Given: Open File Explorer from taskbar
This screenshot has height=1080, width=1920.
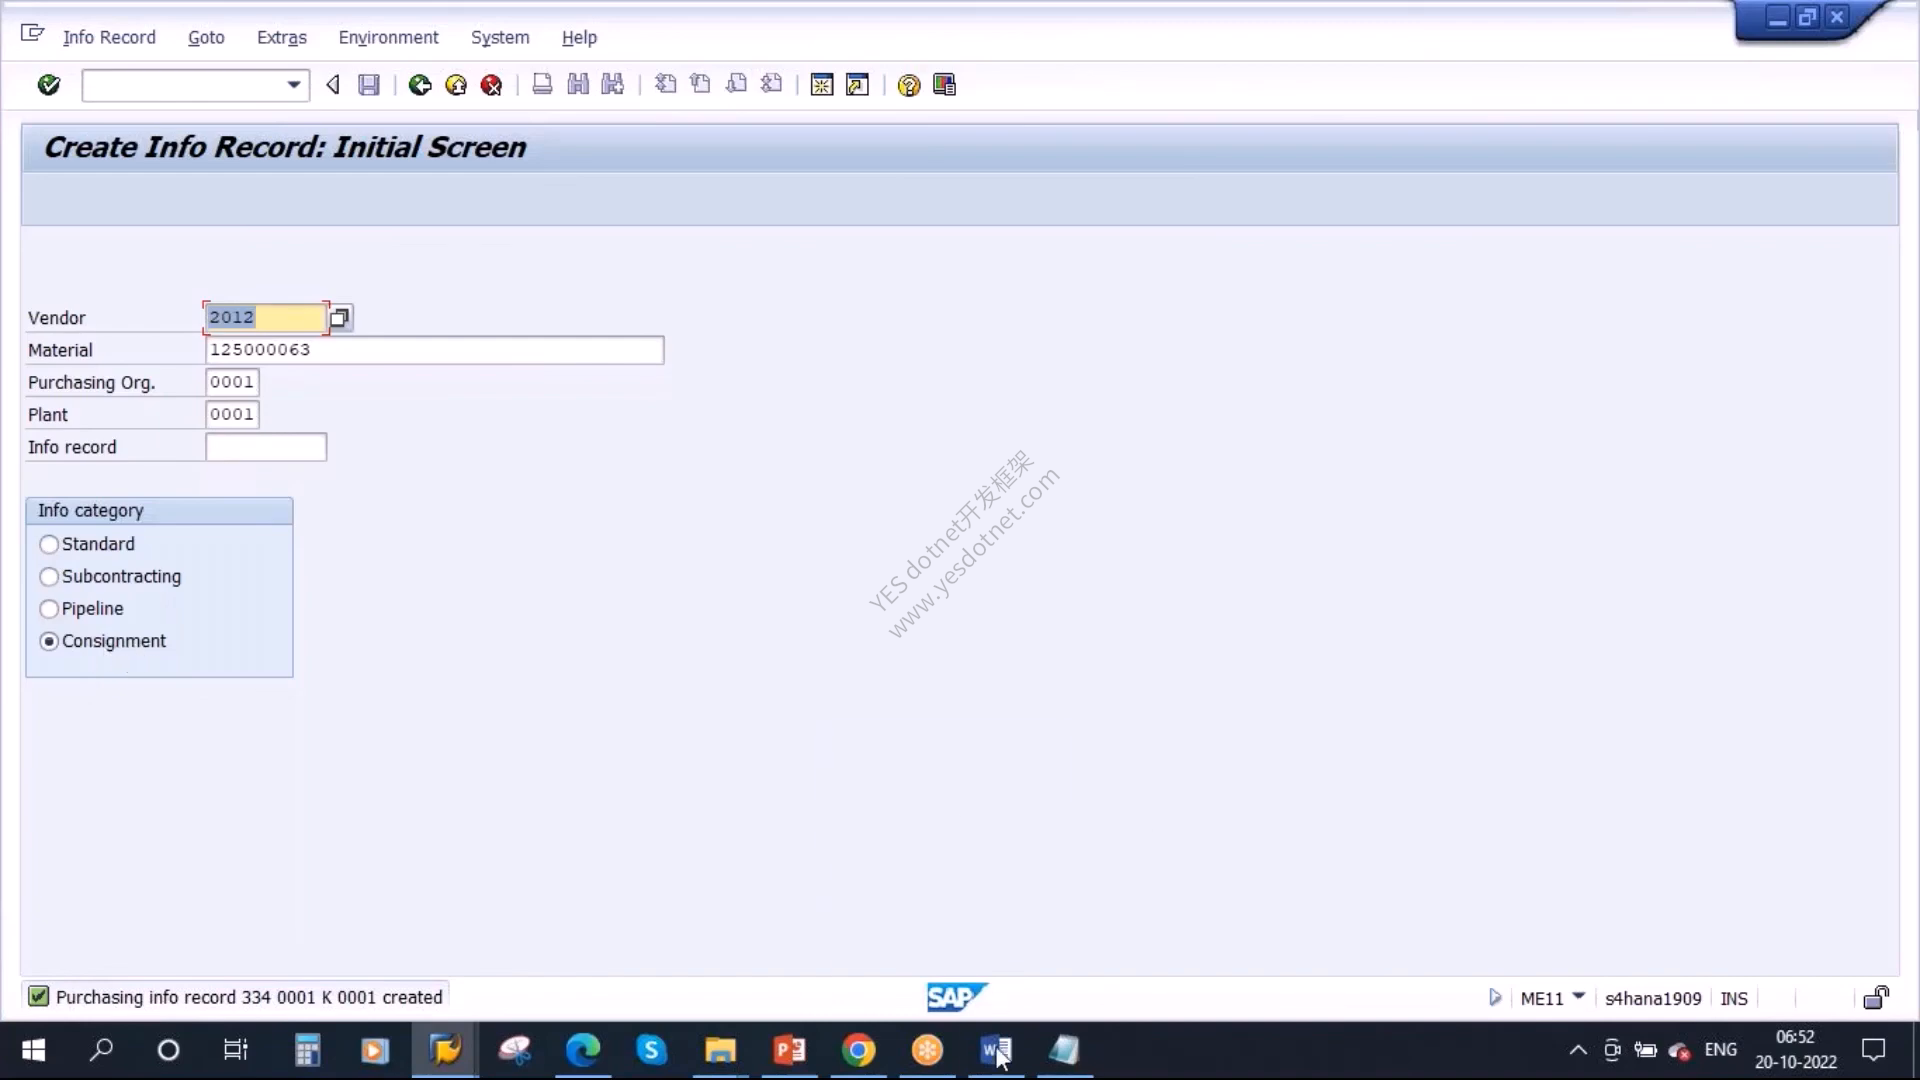Looking at the screenshot, I should 720,1050.
